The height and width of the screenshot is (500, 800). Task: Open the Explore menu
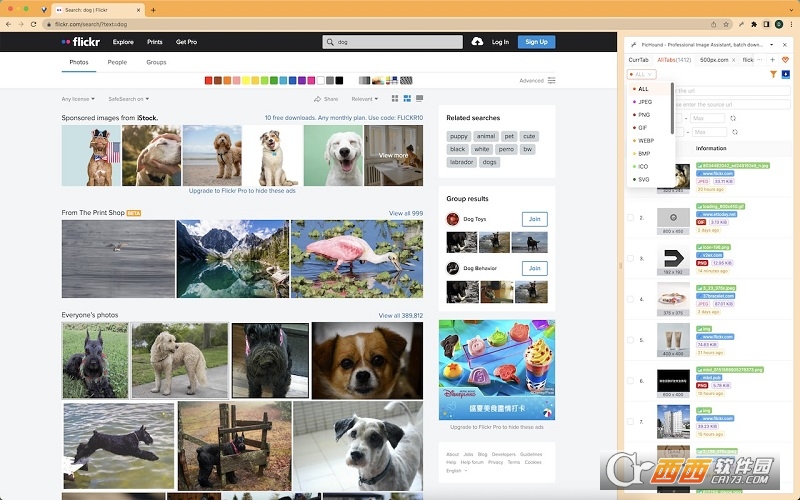point(123,42)
